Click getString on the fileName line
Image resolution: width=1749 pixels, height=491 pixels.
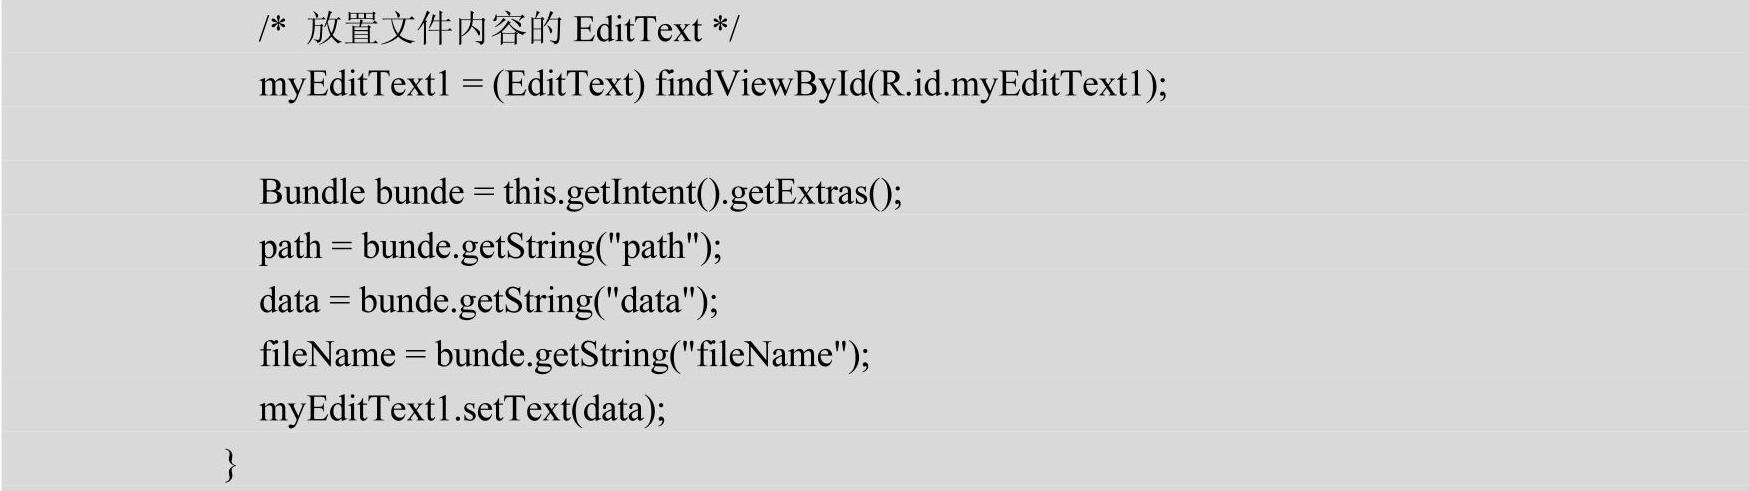(601, 355)
